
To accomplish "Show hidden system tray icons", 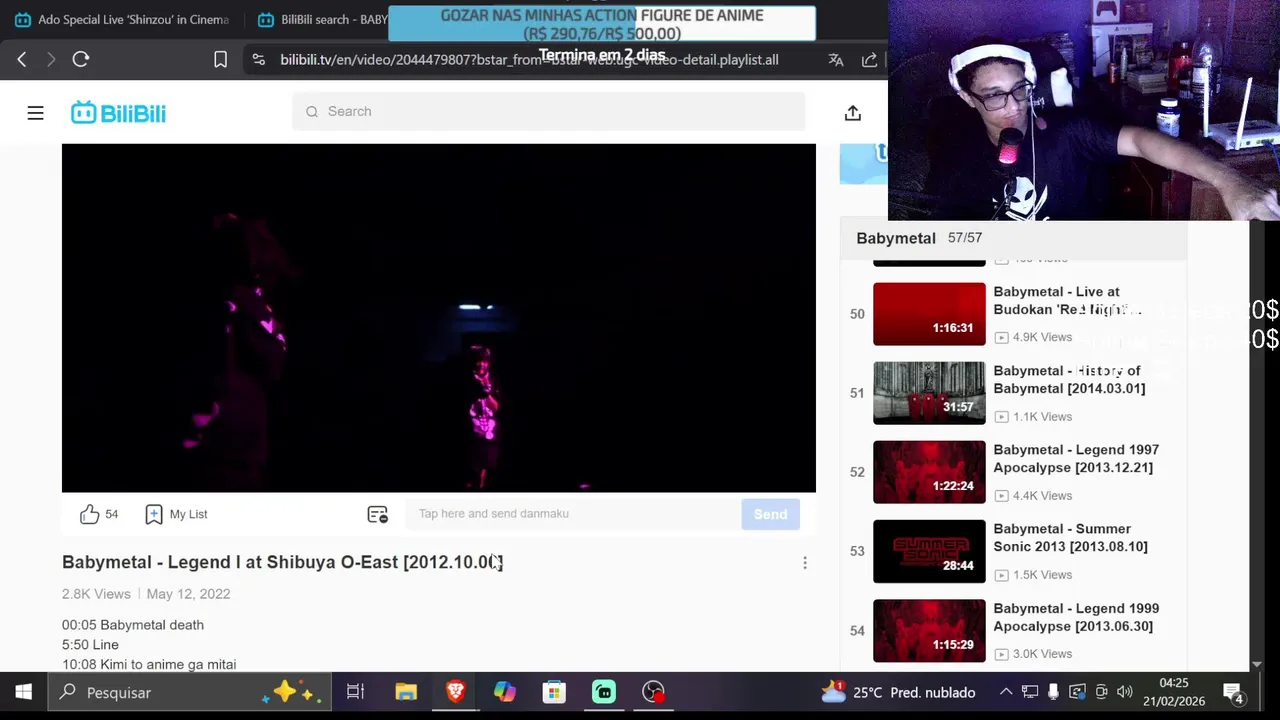I will [x=1006, y=692].
